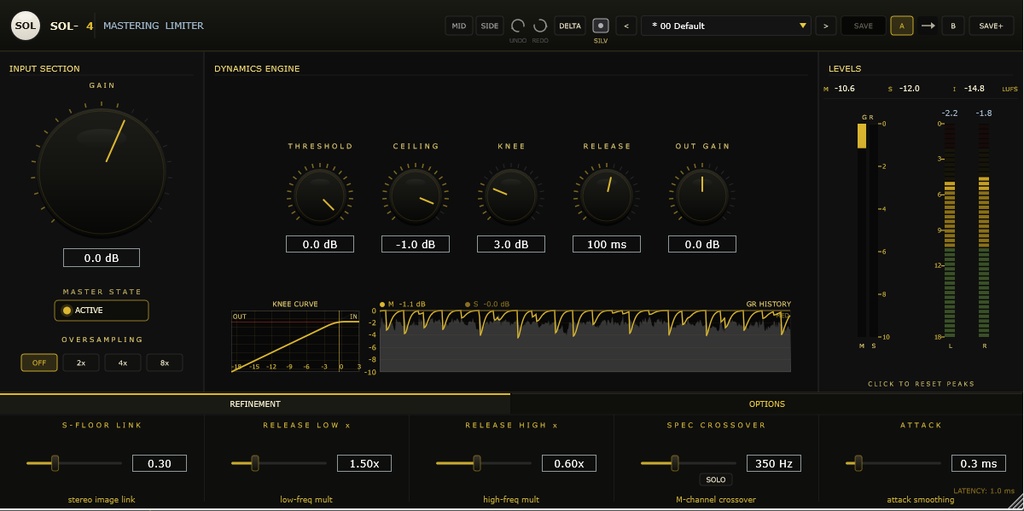Image resolution: width=1024 pixels, height=511 pixels.
Task: Toggle SOLO for spec crossover
Action: [x=716, y=480]
